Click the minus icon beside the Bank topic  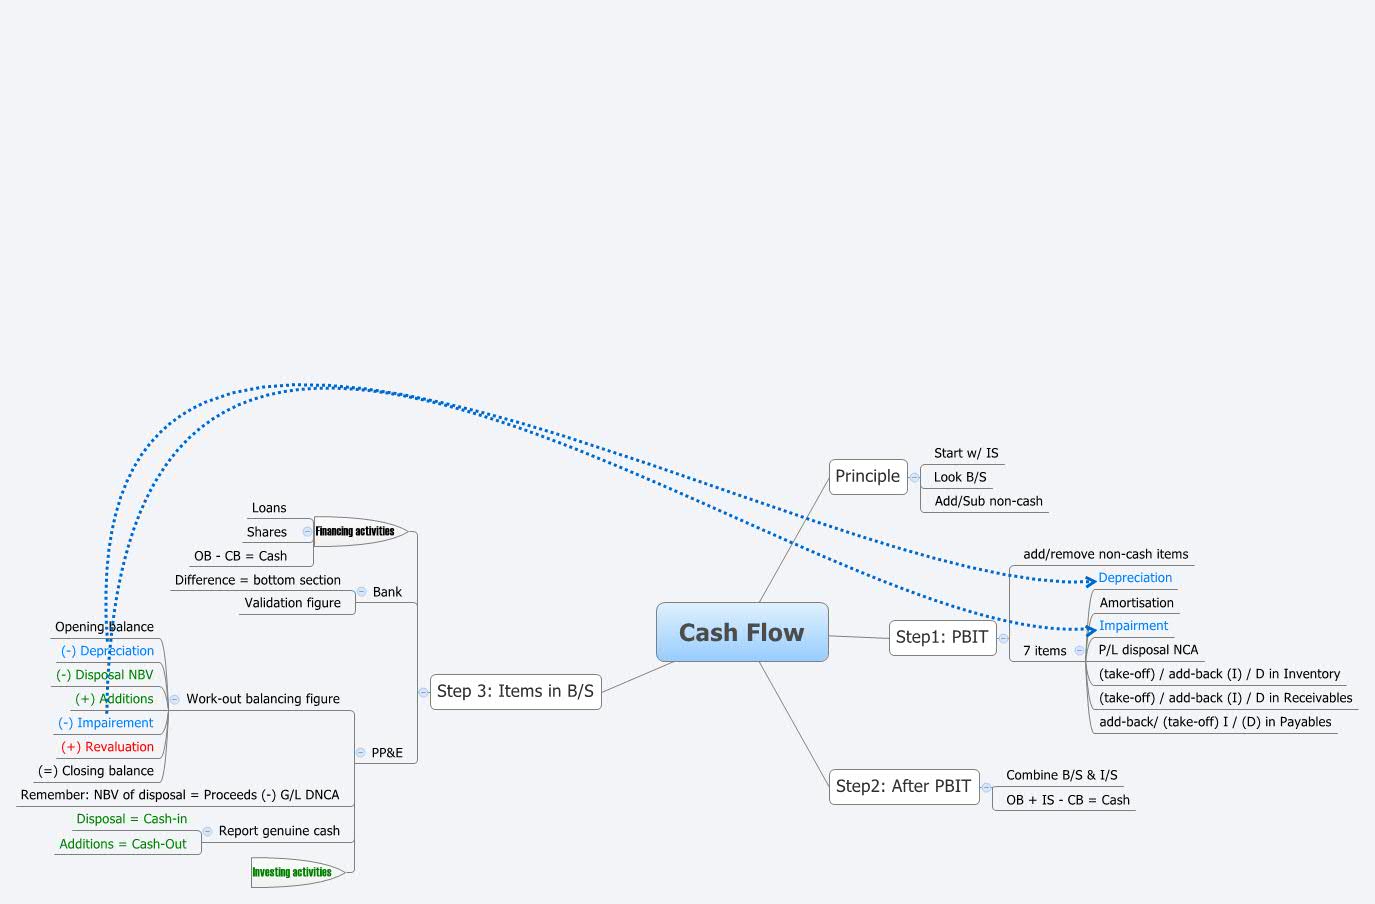pyautogui.click(x=362, y=591)
